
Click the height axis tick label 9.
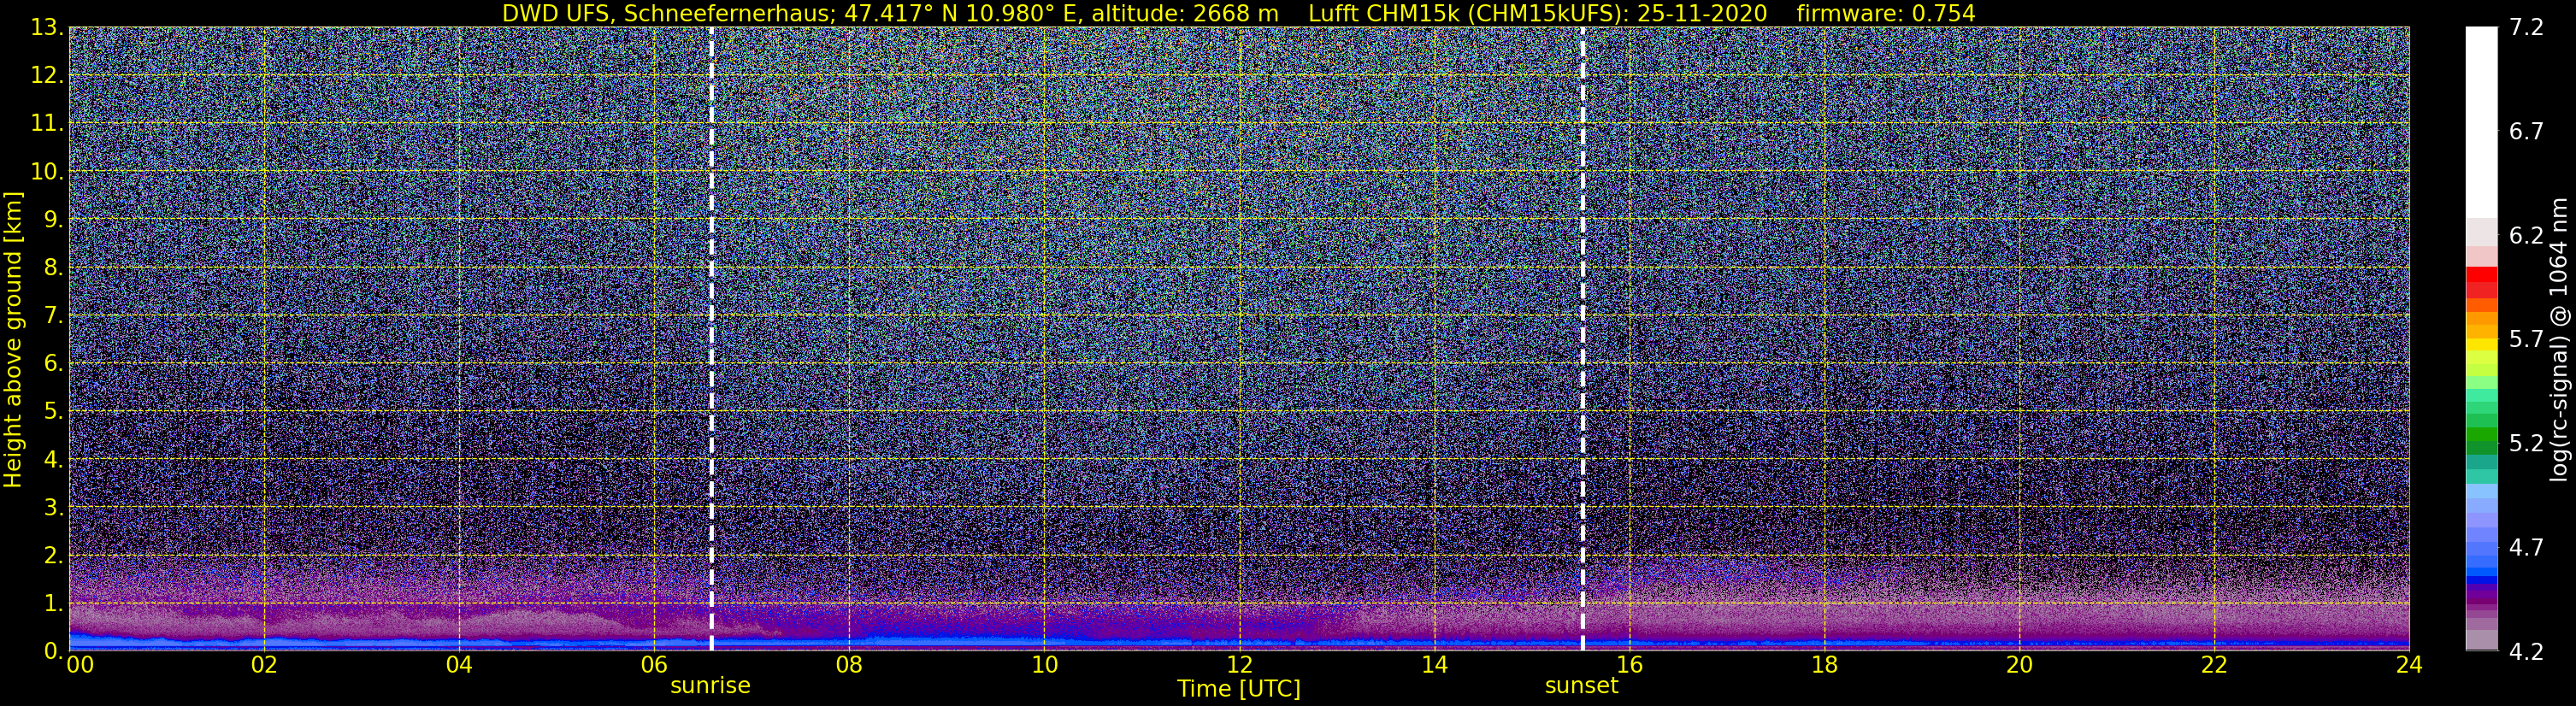click(54, 220)
